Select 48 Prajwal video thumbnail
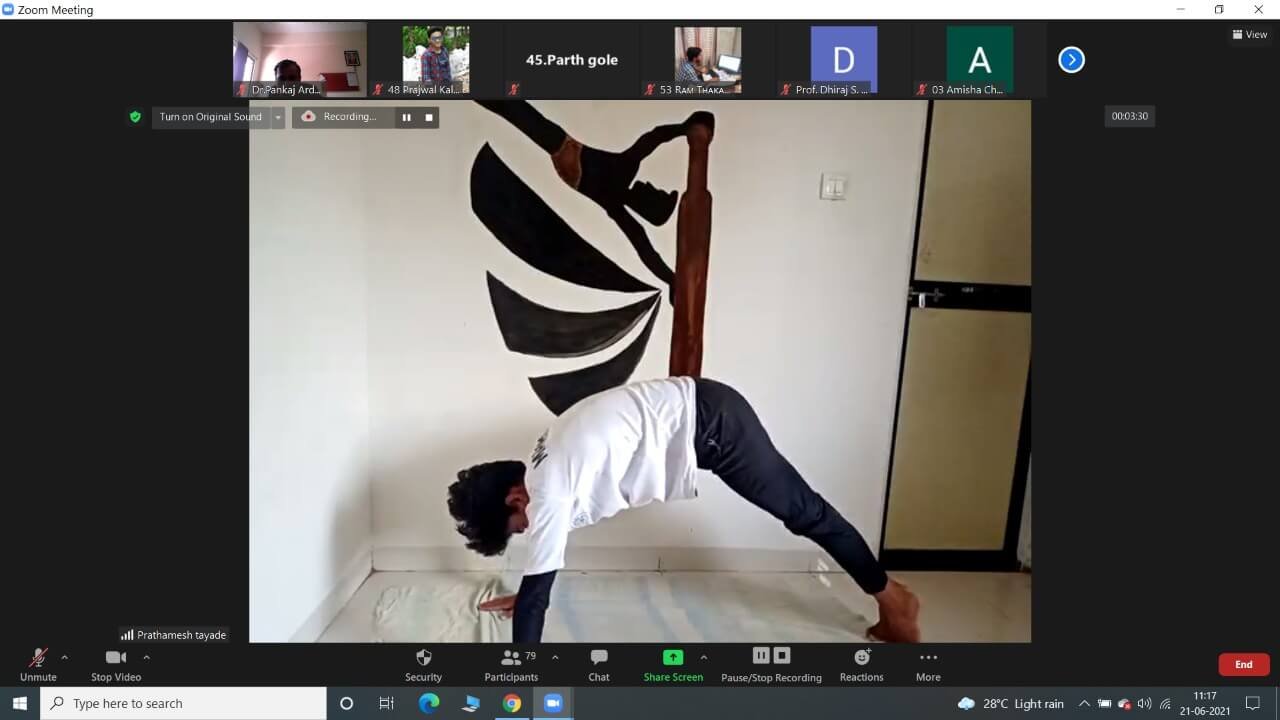The width and height of the screenshot is (1280, 720). (x=435, y=60)
